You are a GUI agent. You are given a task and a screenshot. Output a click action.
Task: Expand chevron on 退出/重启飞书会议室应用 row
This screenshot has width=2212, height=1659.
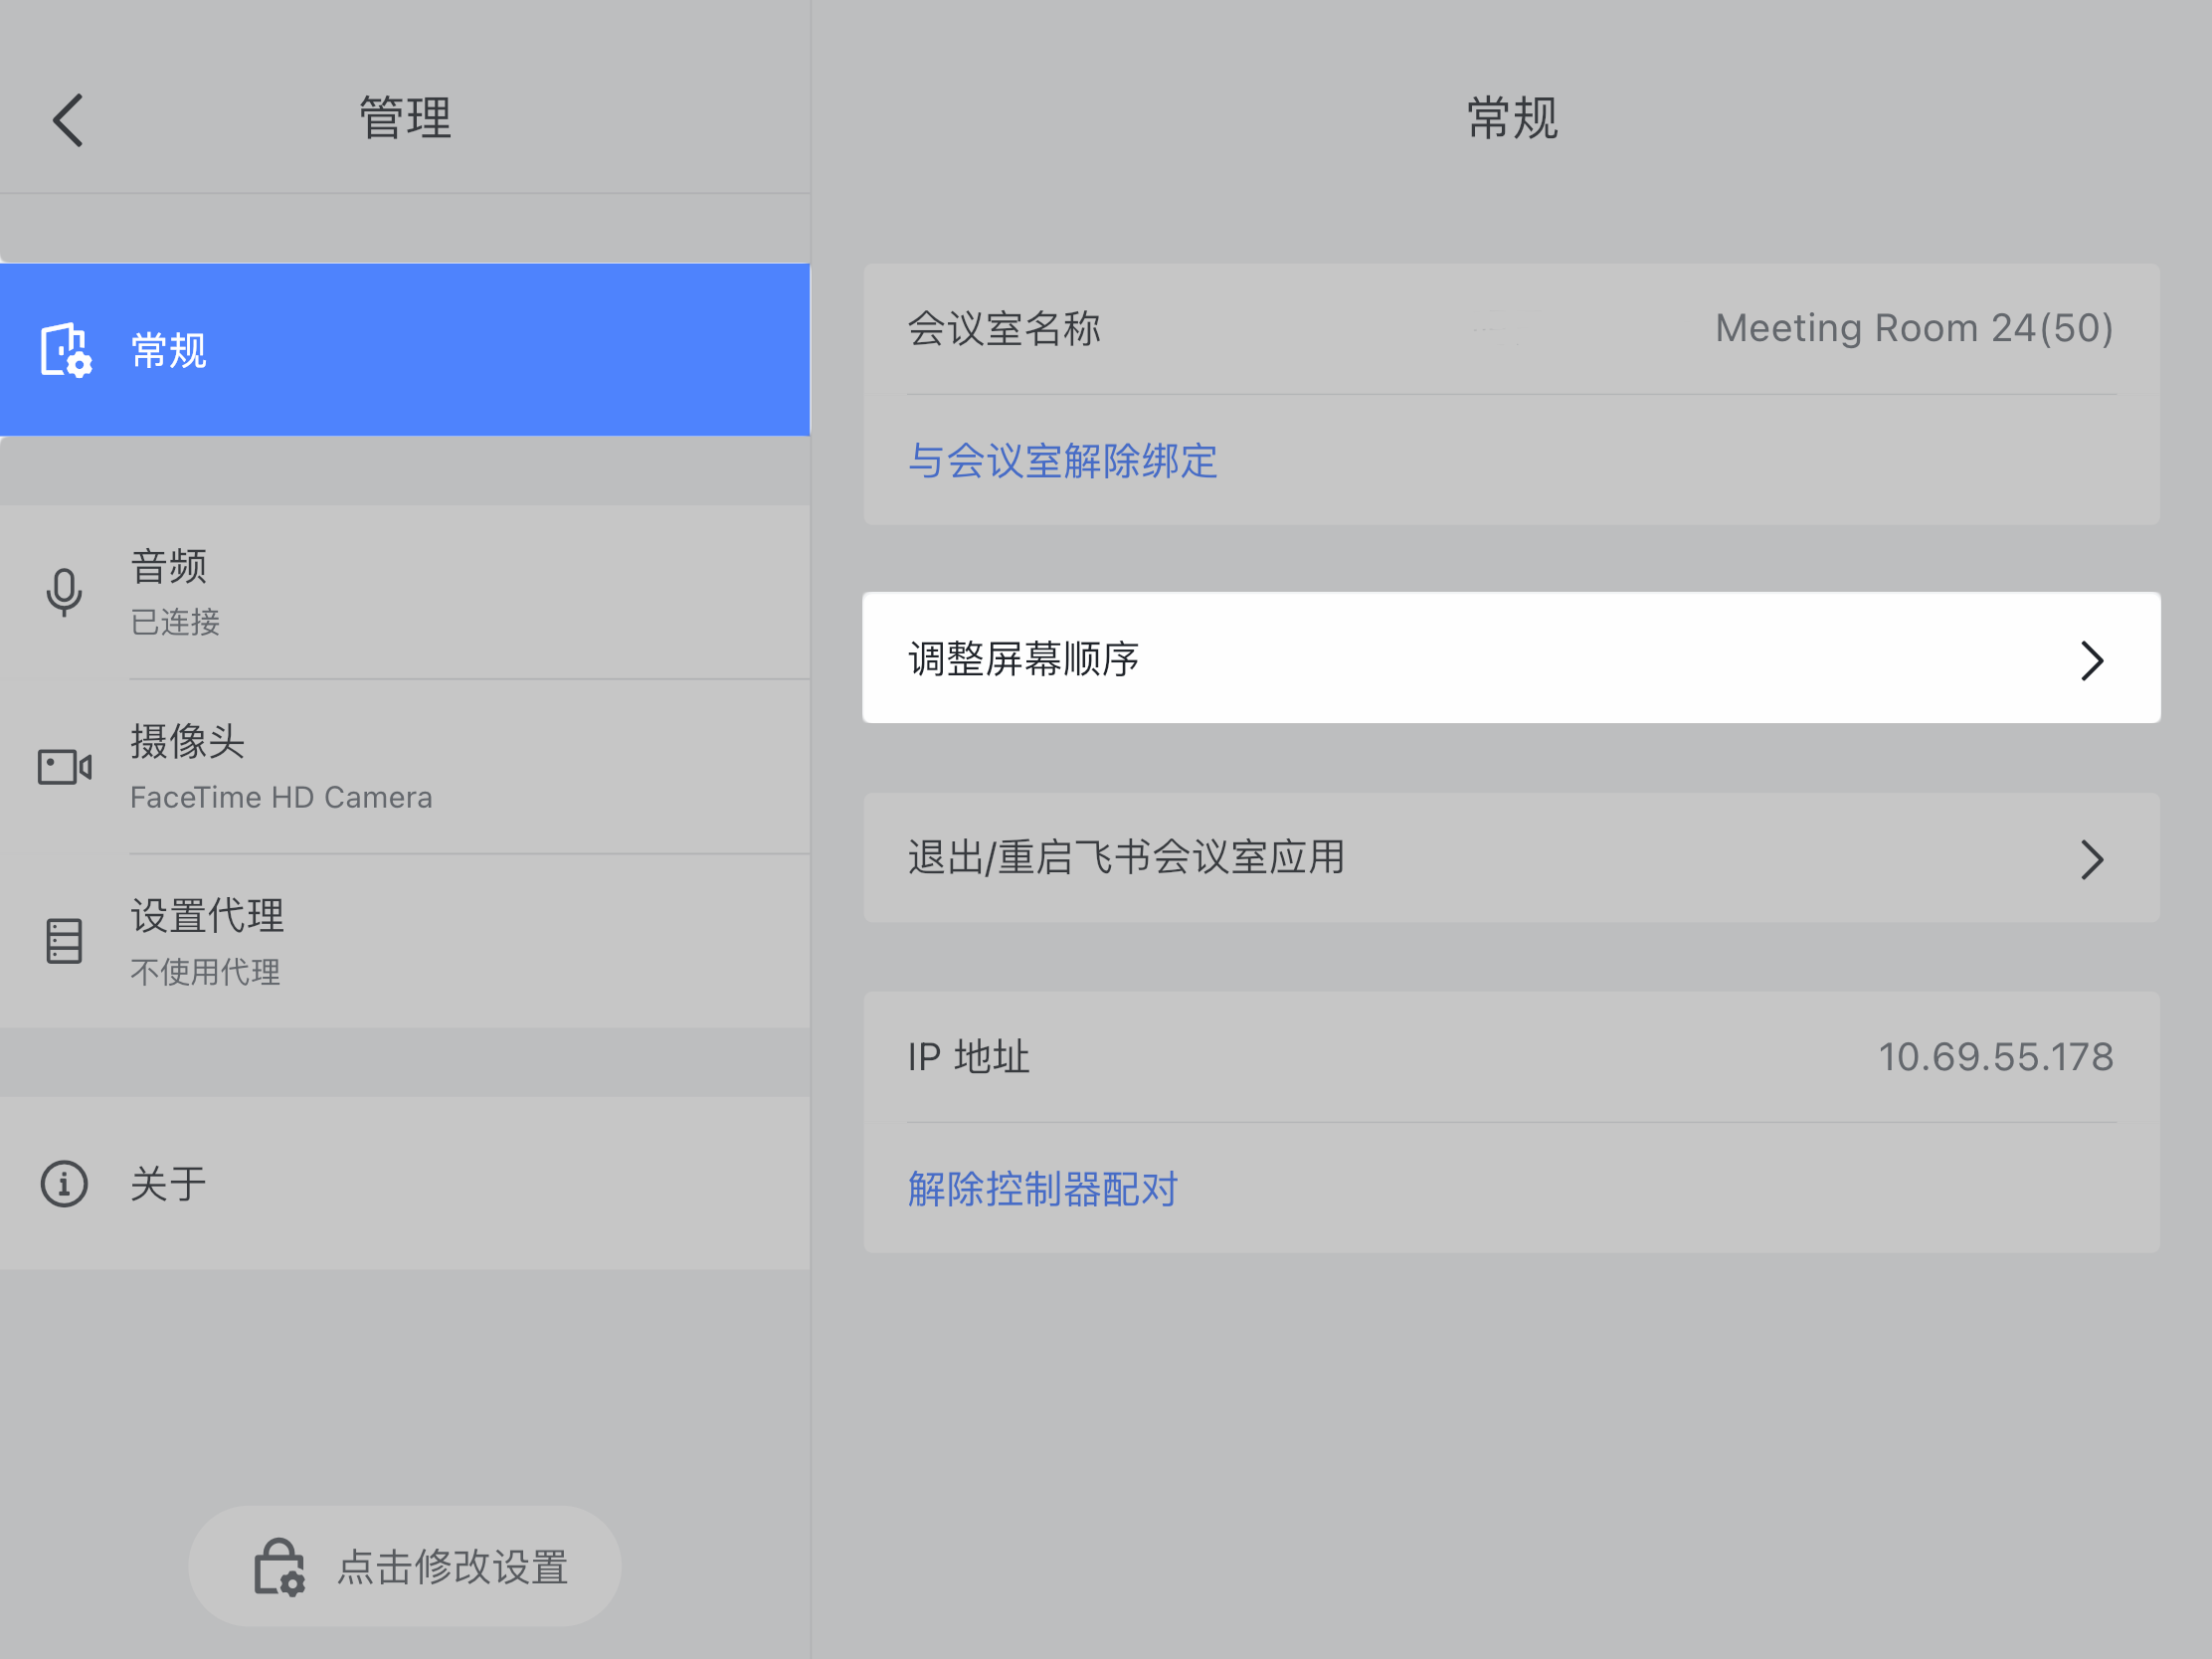pos(2092,859)
